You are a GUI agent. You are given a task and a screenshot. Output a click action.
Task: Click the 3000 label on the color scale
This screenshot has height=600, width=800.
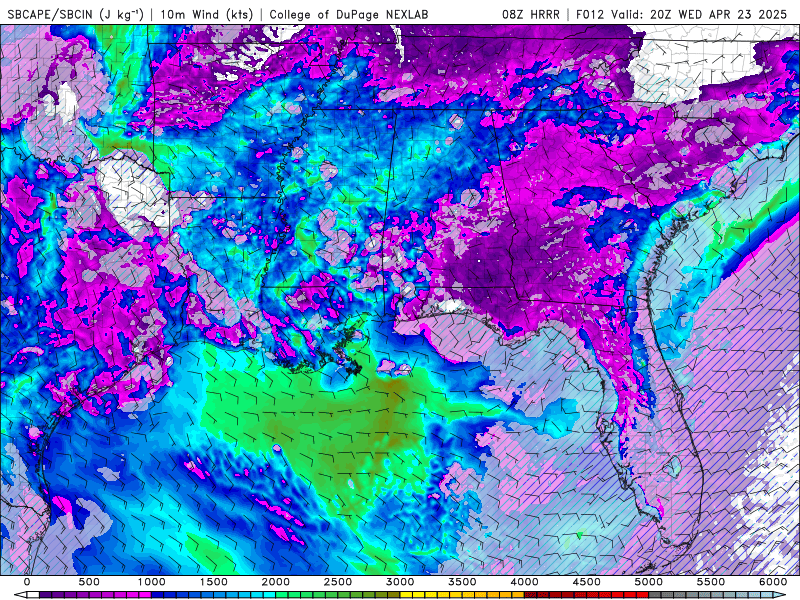coord(401,582)
